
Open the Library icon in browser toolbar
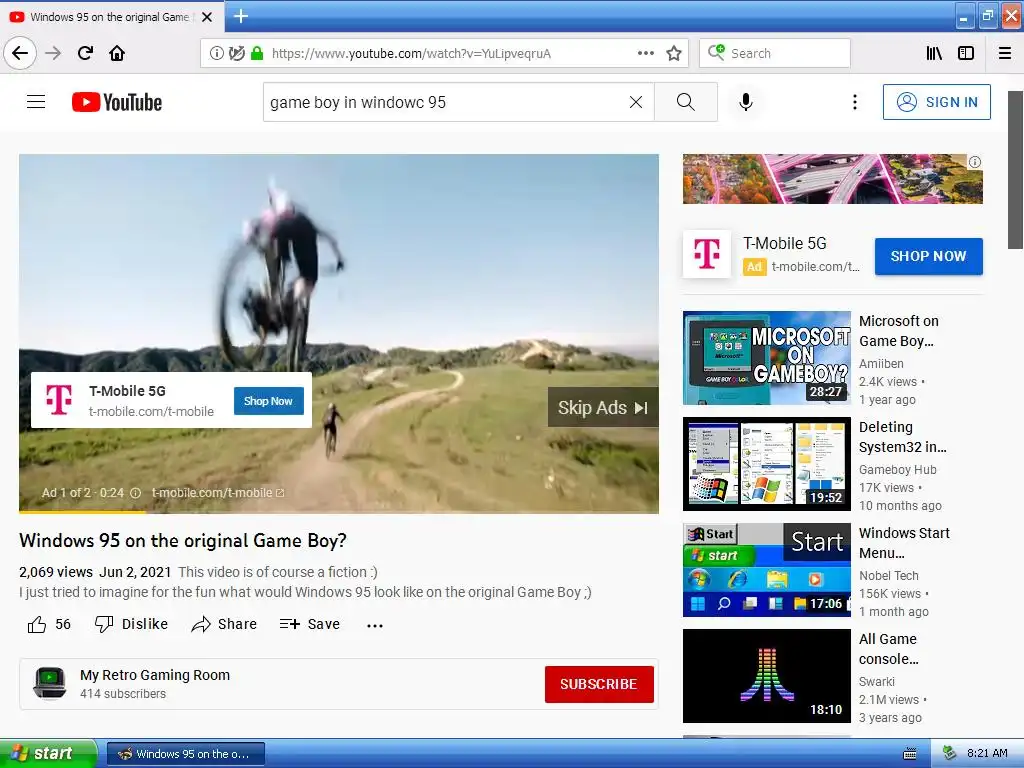[934, 54]
